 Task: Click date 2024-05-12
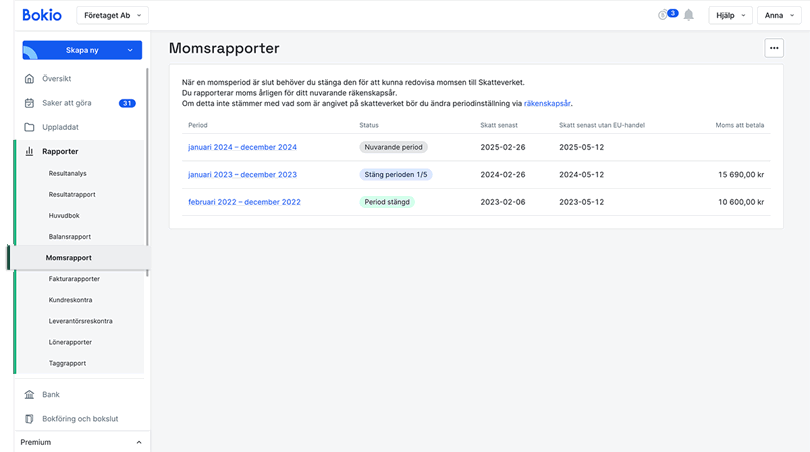point(581,175)
